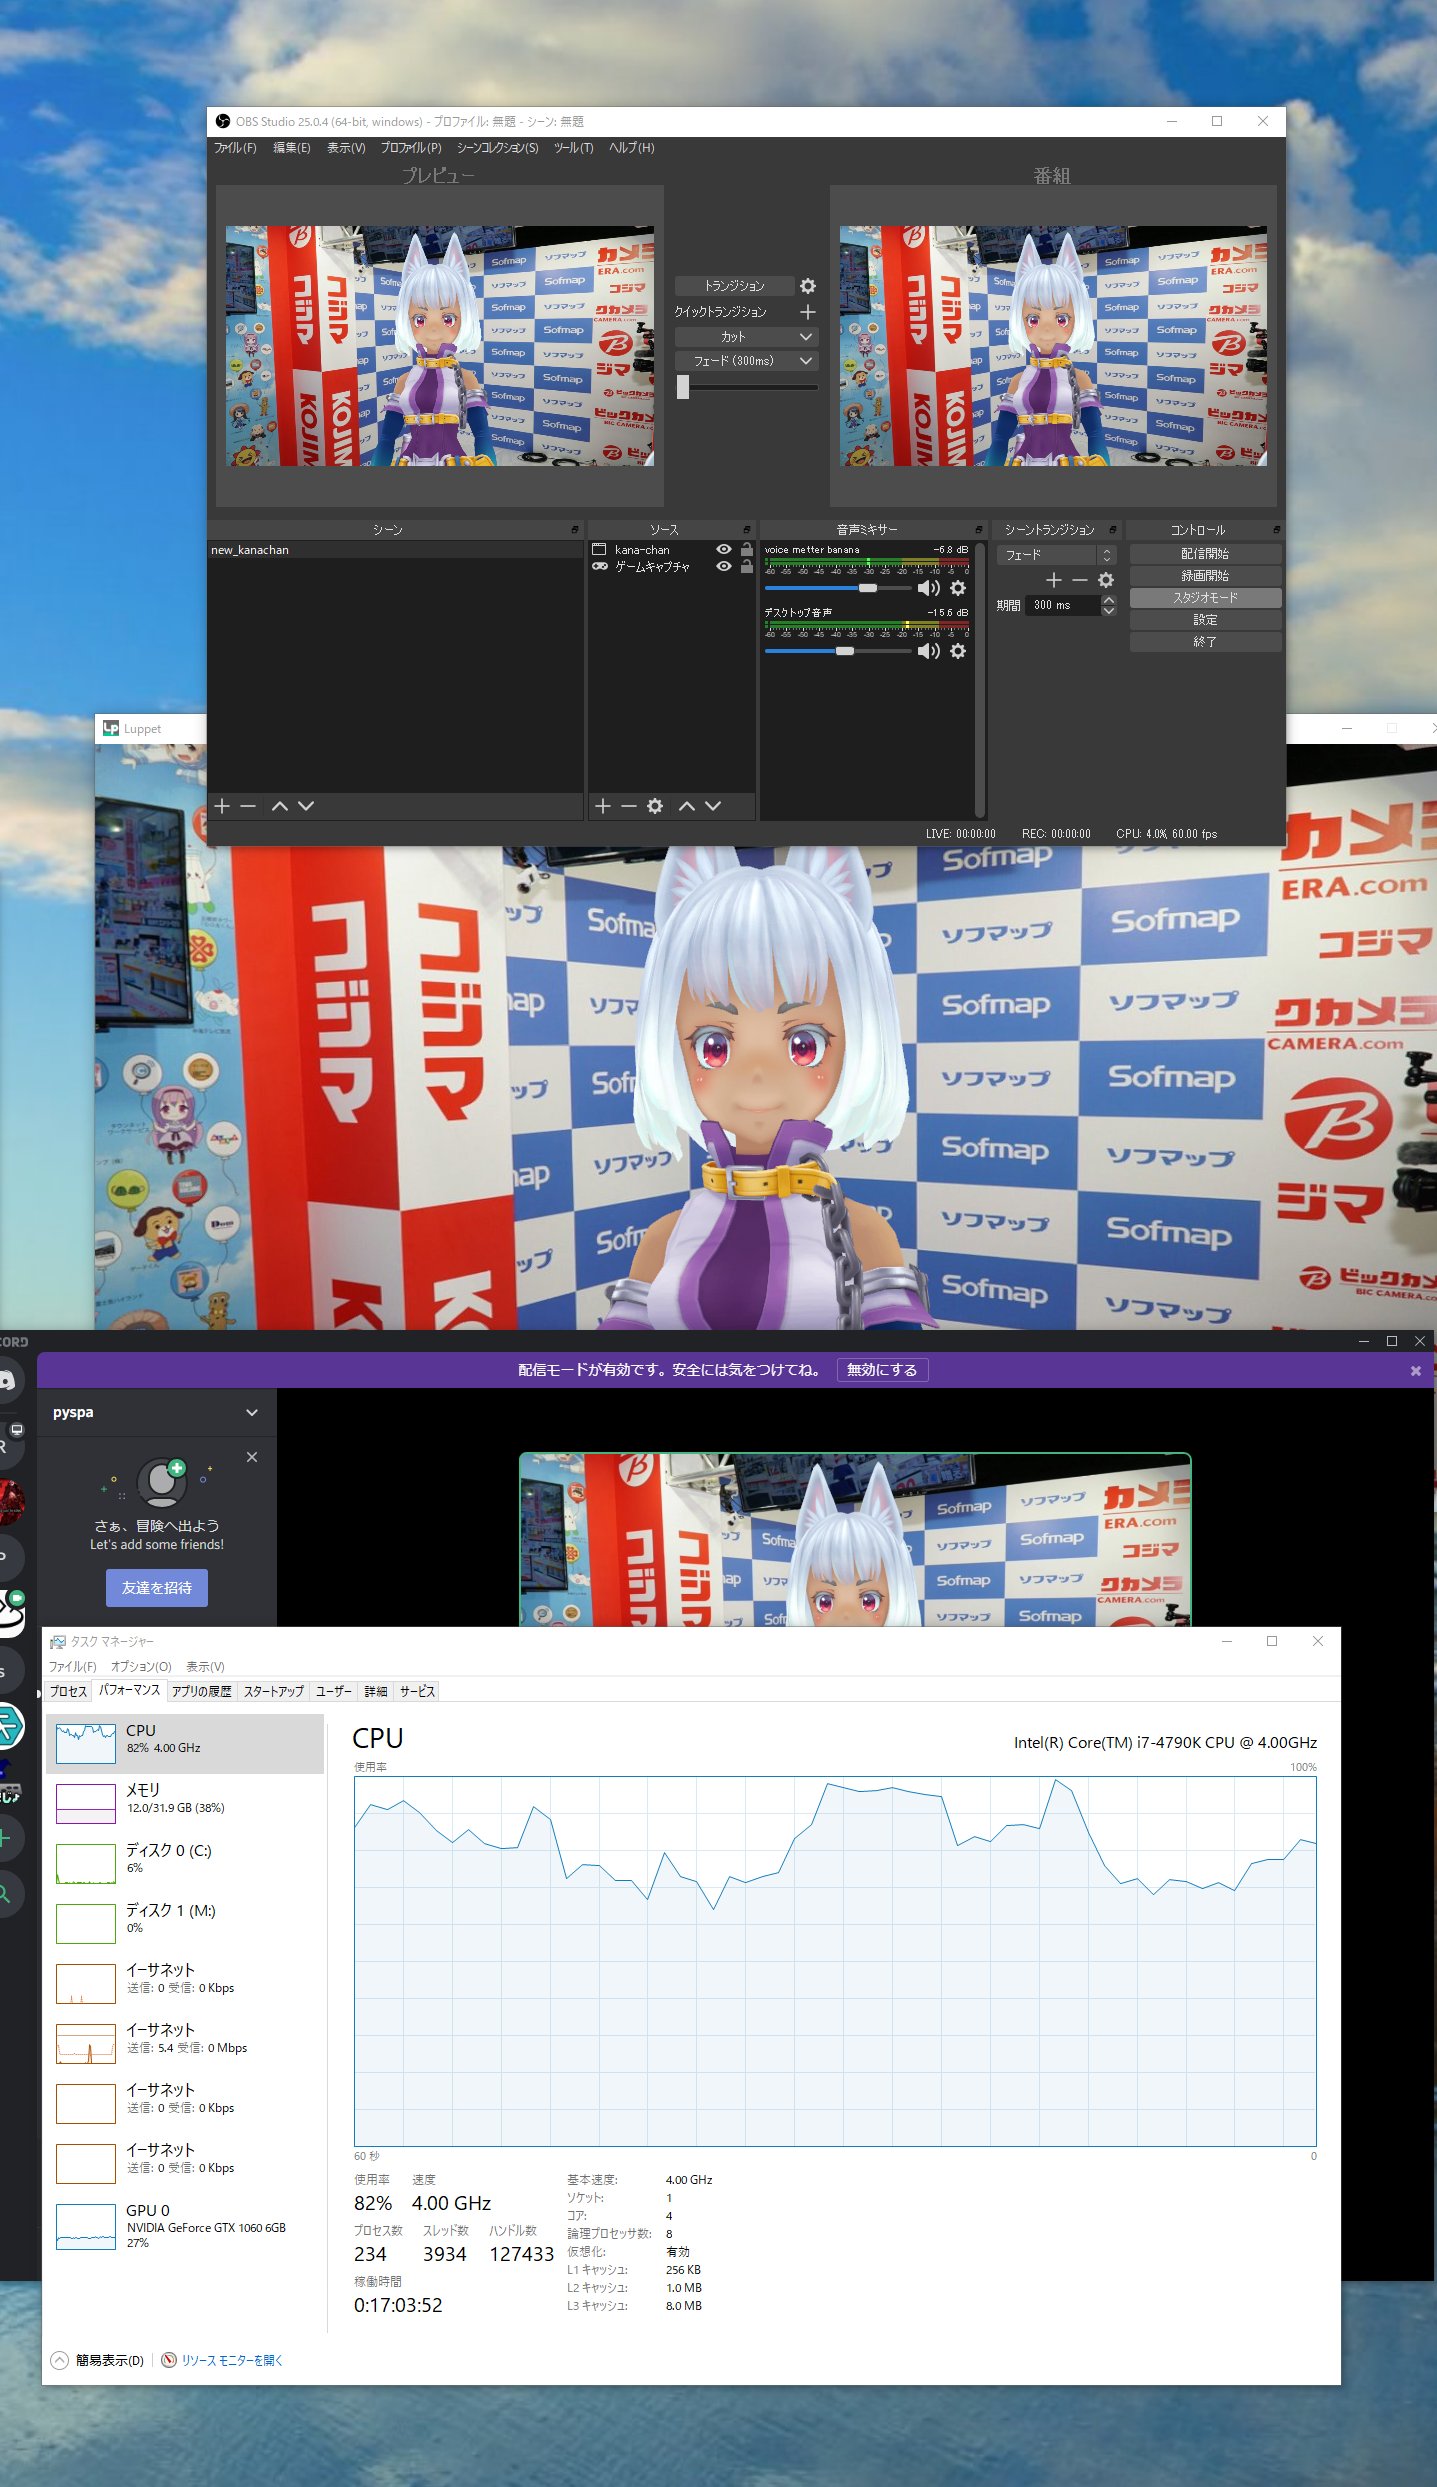Dismiss the Discord streamer mode banner with its X
This screenshot has height=2487, width=1437.
(x=1416, y=1371)
